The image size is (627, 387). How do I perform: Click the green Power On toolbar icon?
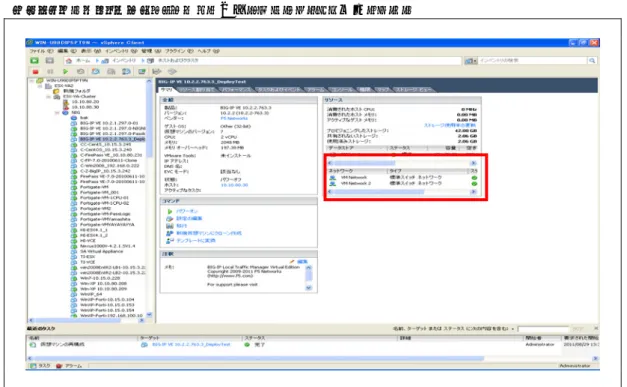point(65,72)
